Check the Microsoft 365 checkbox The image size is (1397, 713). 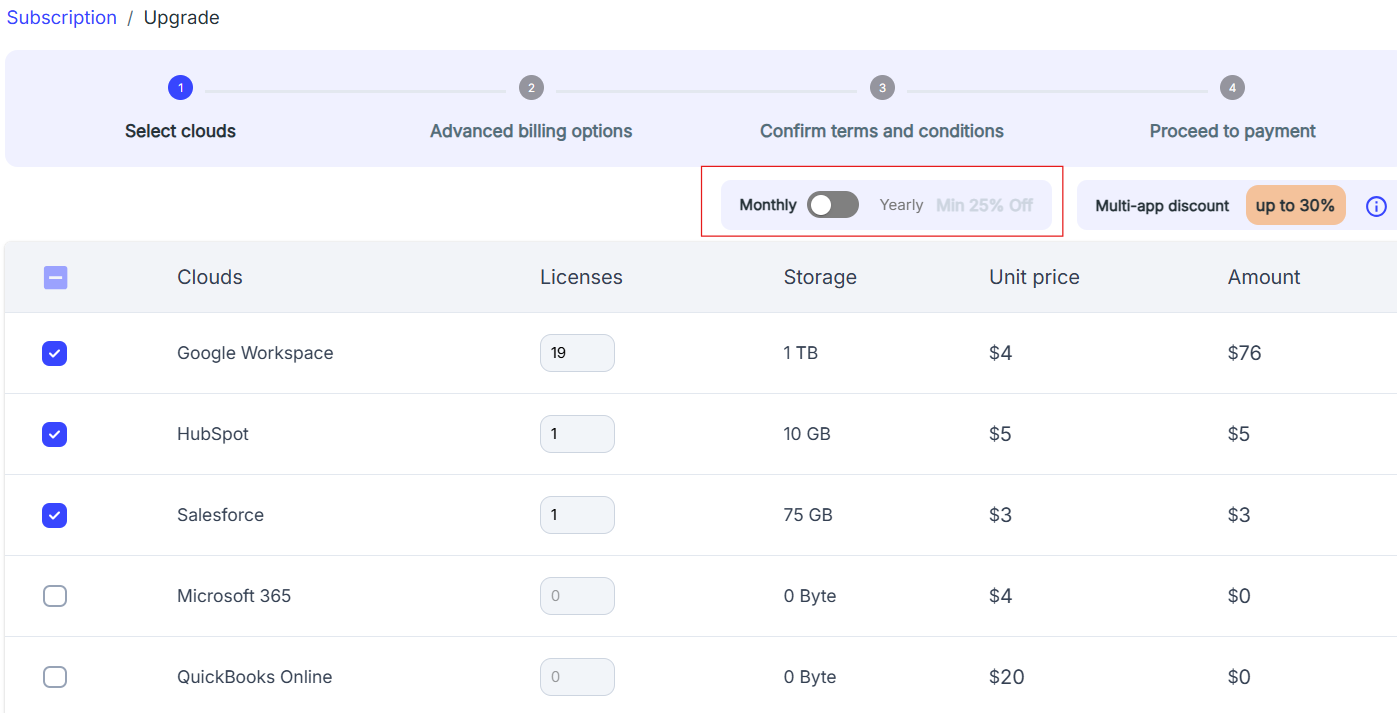(x=55, y=596)
